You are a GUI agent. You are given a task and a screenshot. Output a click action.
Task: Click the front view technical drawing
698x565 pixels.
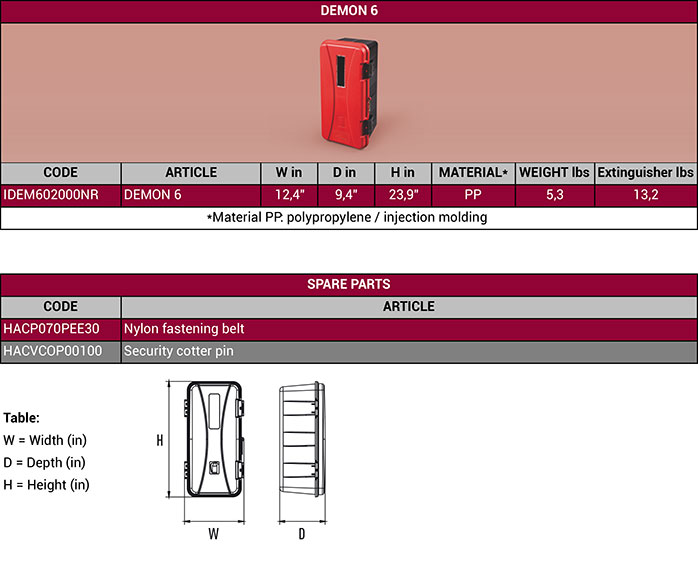pyautogui.click(x=212, y=450)
